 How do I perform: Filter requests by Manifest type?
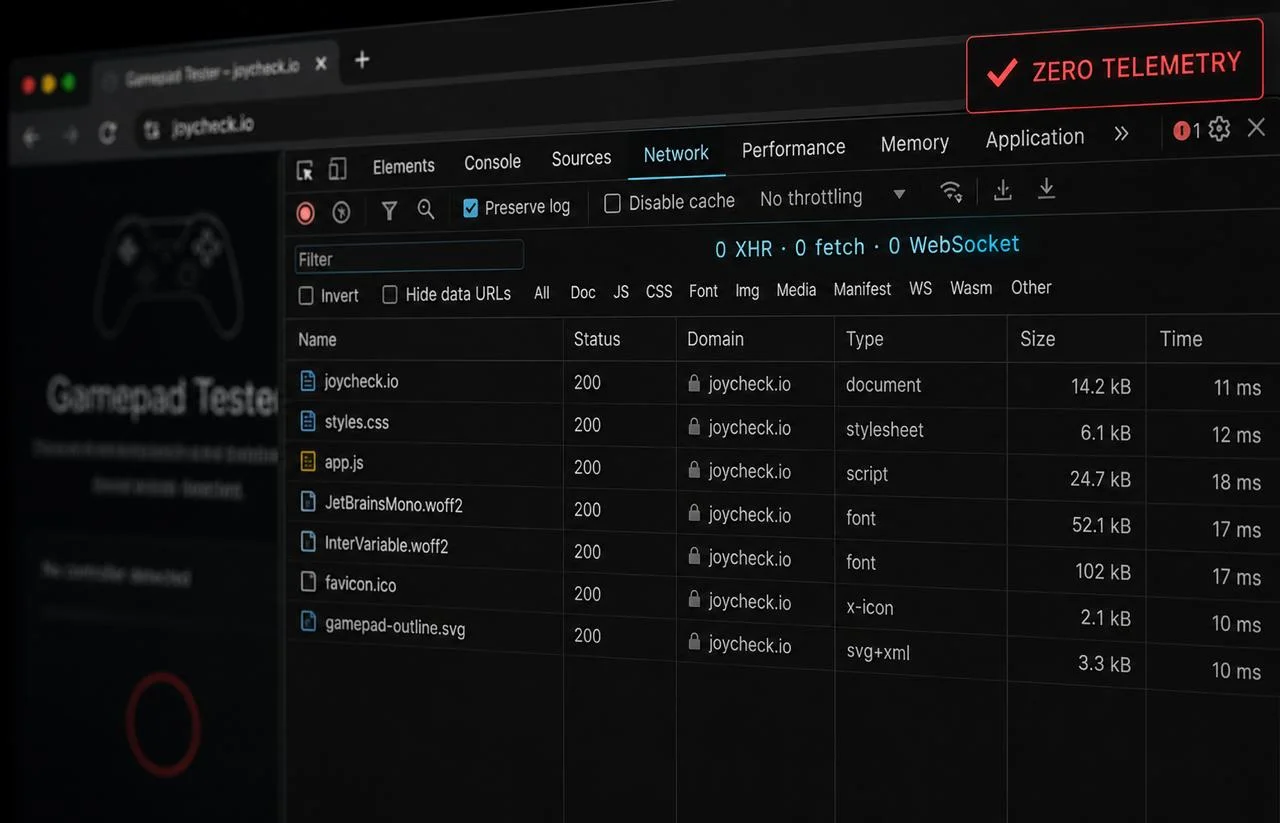[862, 289]
